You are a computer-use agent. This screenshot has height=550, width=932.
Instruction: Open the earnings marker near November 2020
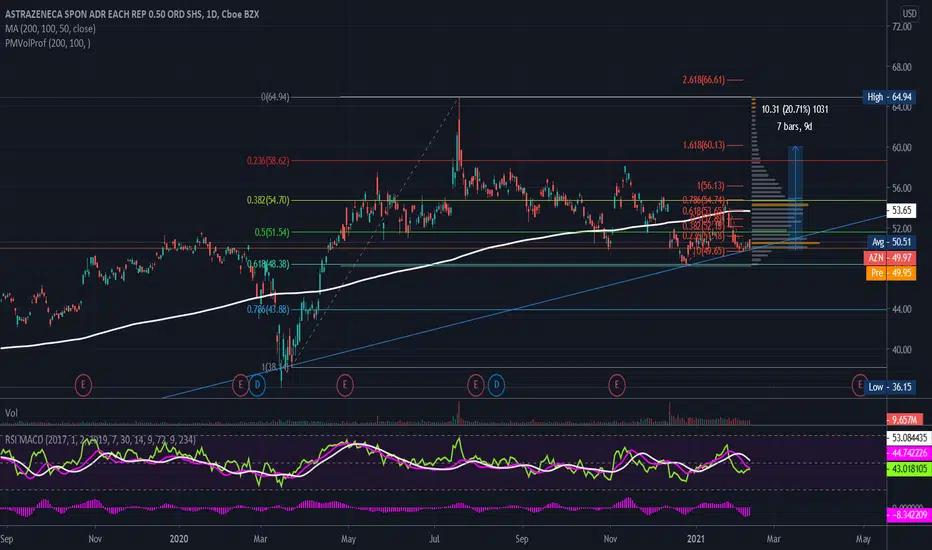pyautogui.click(x=617, y=385)
